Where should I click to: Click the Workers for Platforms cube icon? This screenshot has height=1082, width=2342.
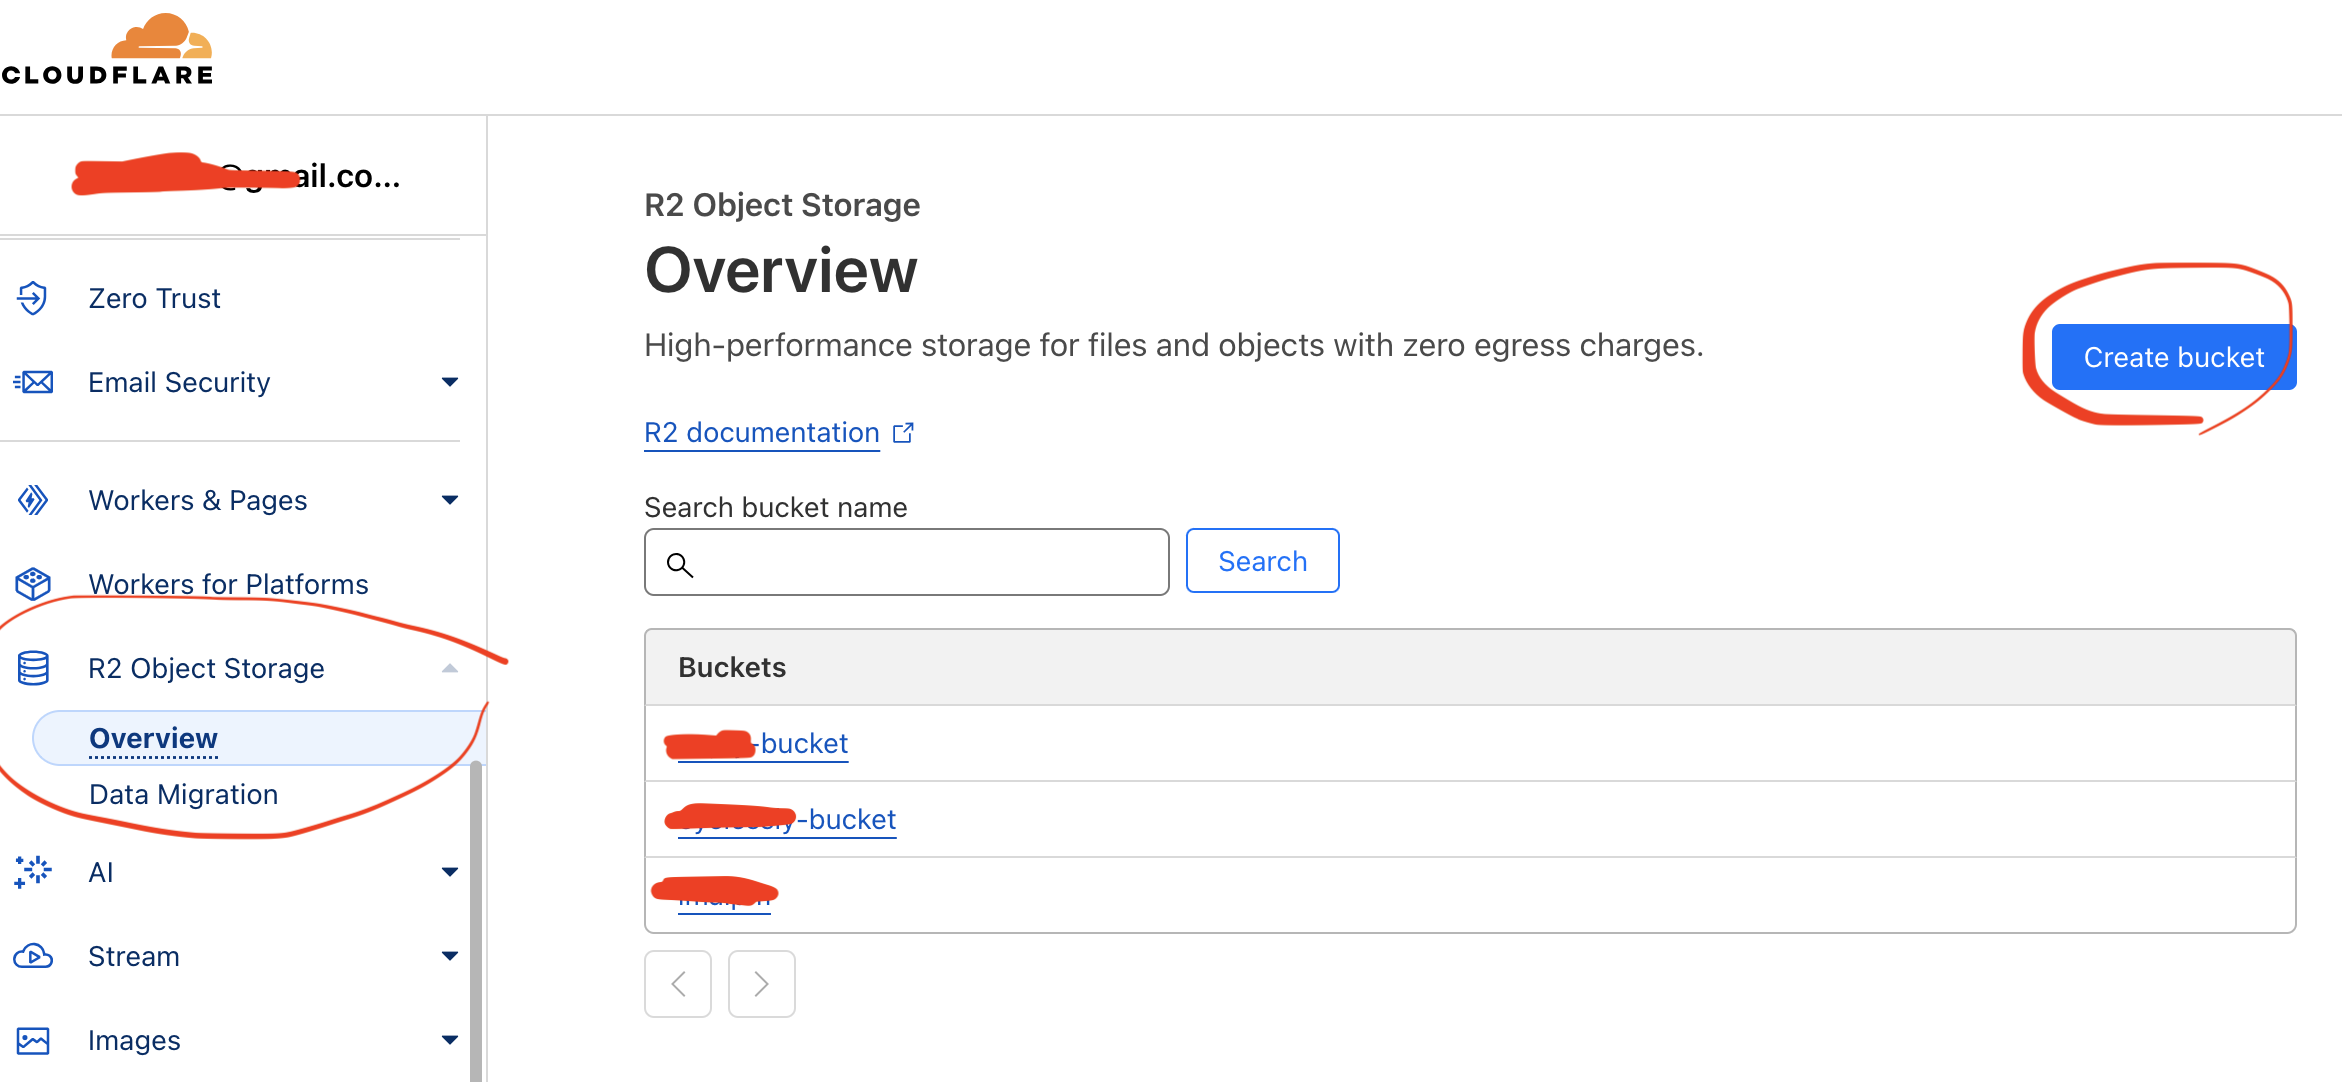click(34, 584)
